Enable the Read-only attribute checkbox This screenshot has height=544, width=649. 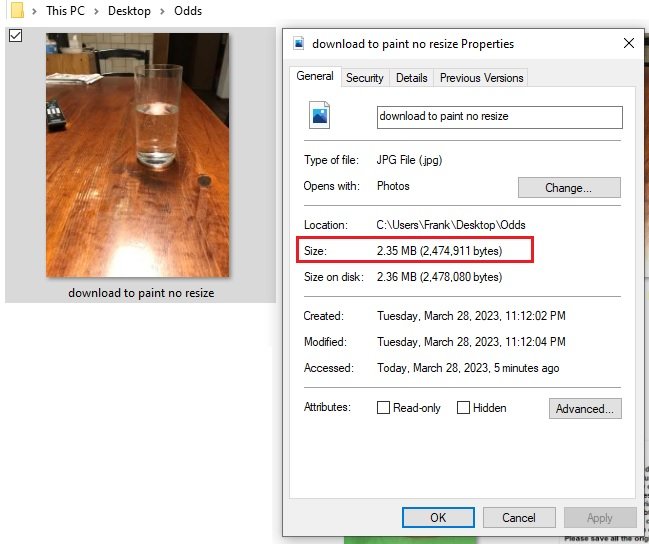point(384,408)
